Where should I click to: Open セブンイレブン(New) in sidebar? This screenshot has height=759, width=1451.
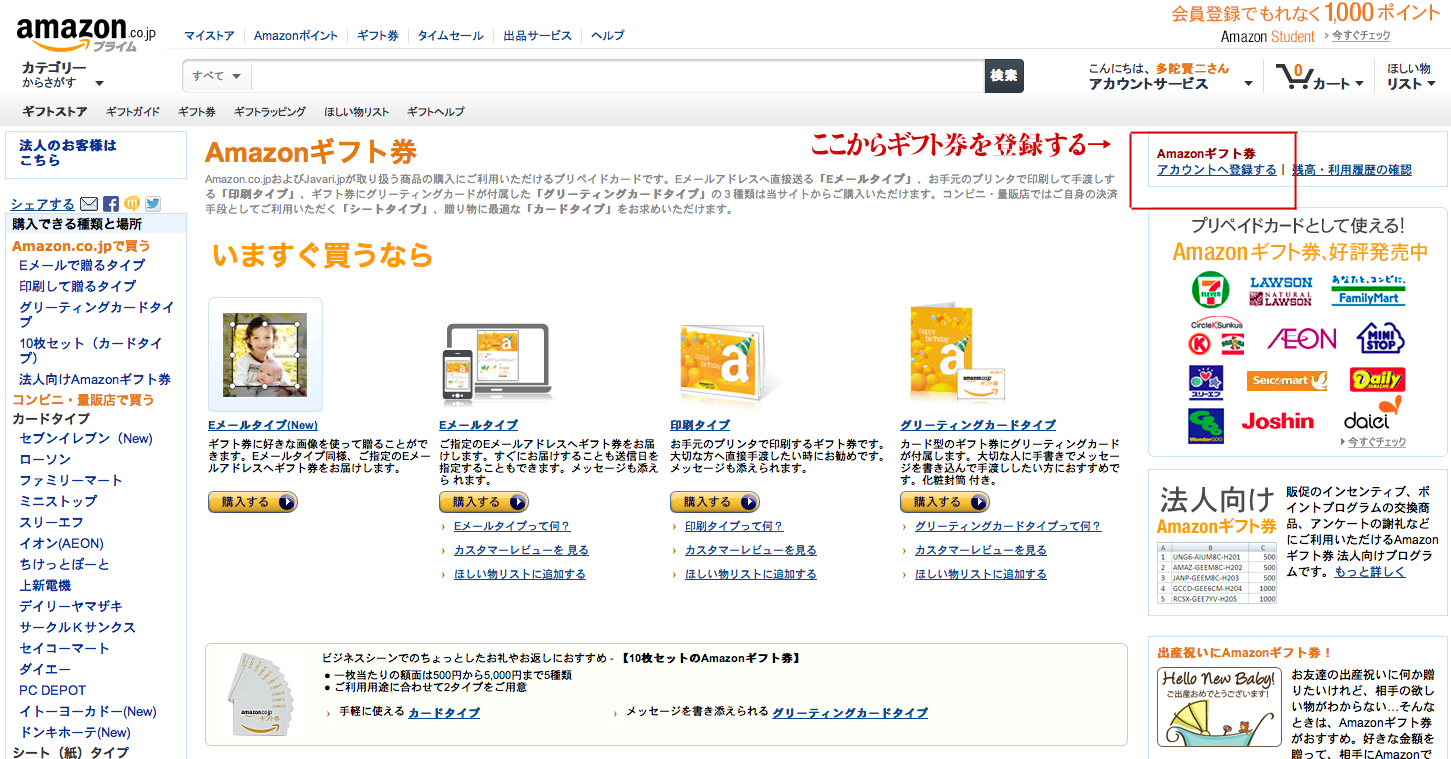(86, 438)
